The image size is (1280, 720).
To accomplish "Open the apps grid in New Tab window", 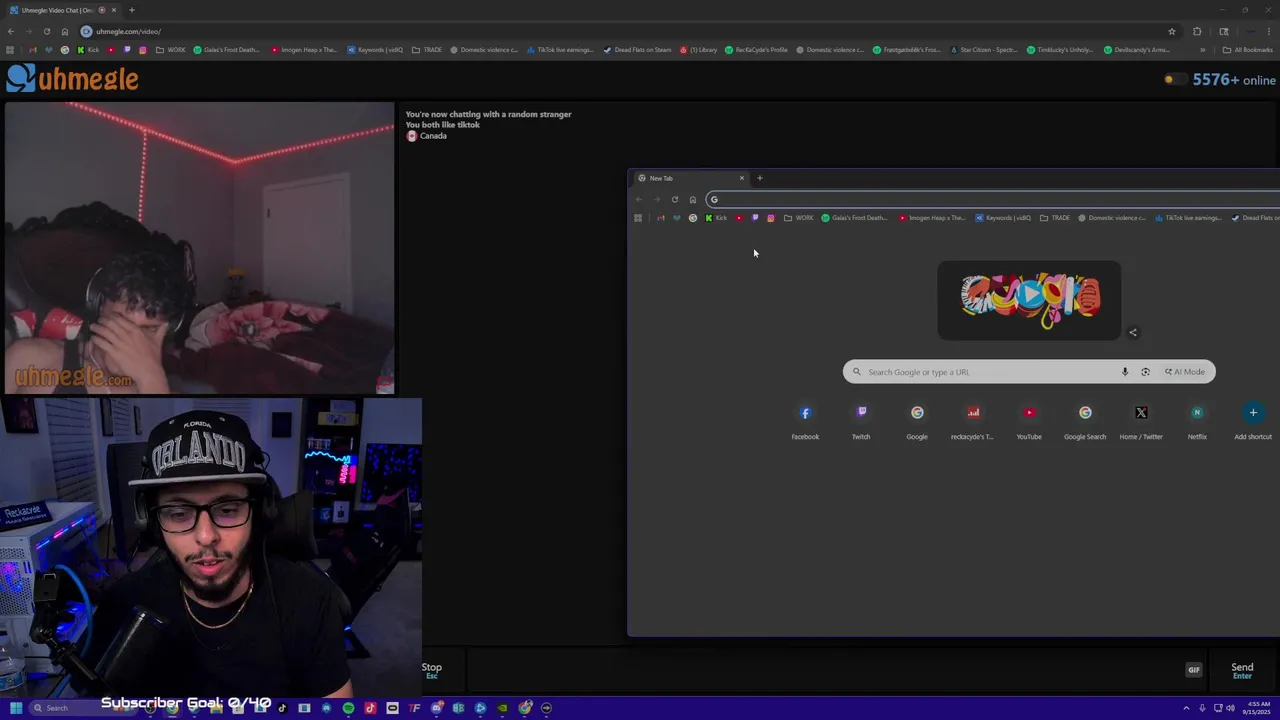I will [638, 218].
